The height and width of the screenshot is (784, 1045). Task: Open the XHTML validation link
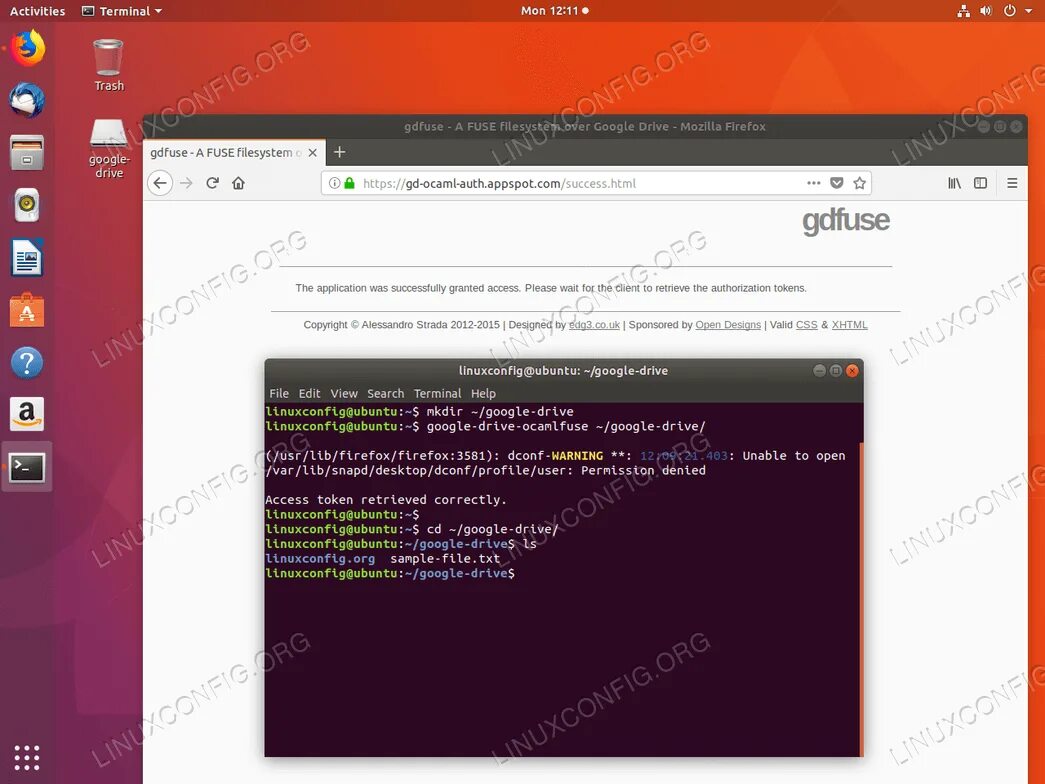click(x=849, y=325)
